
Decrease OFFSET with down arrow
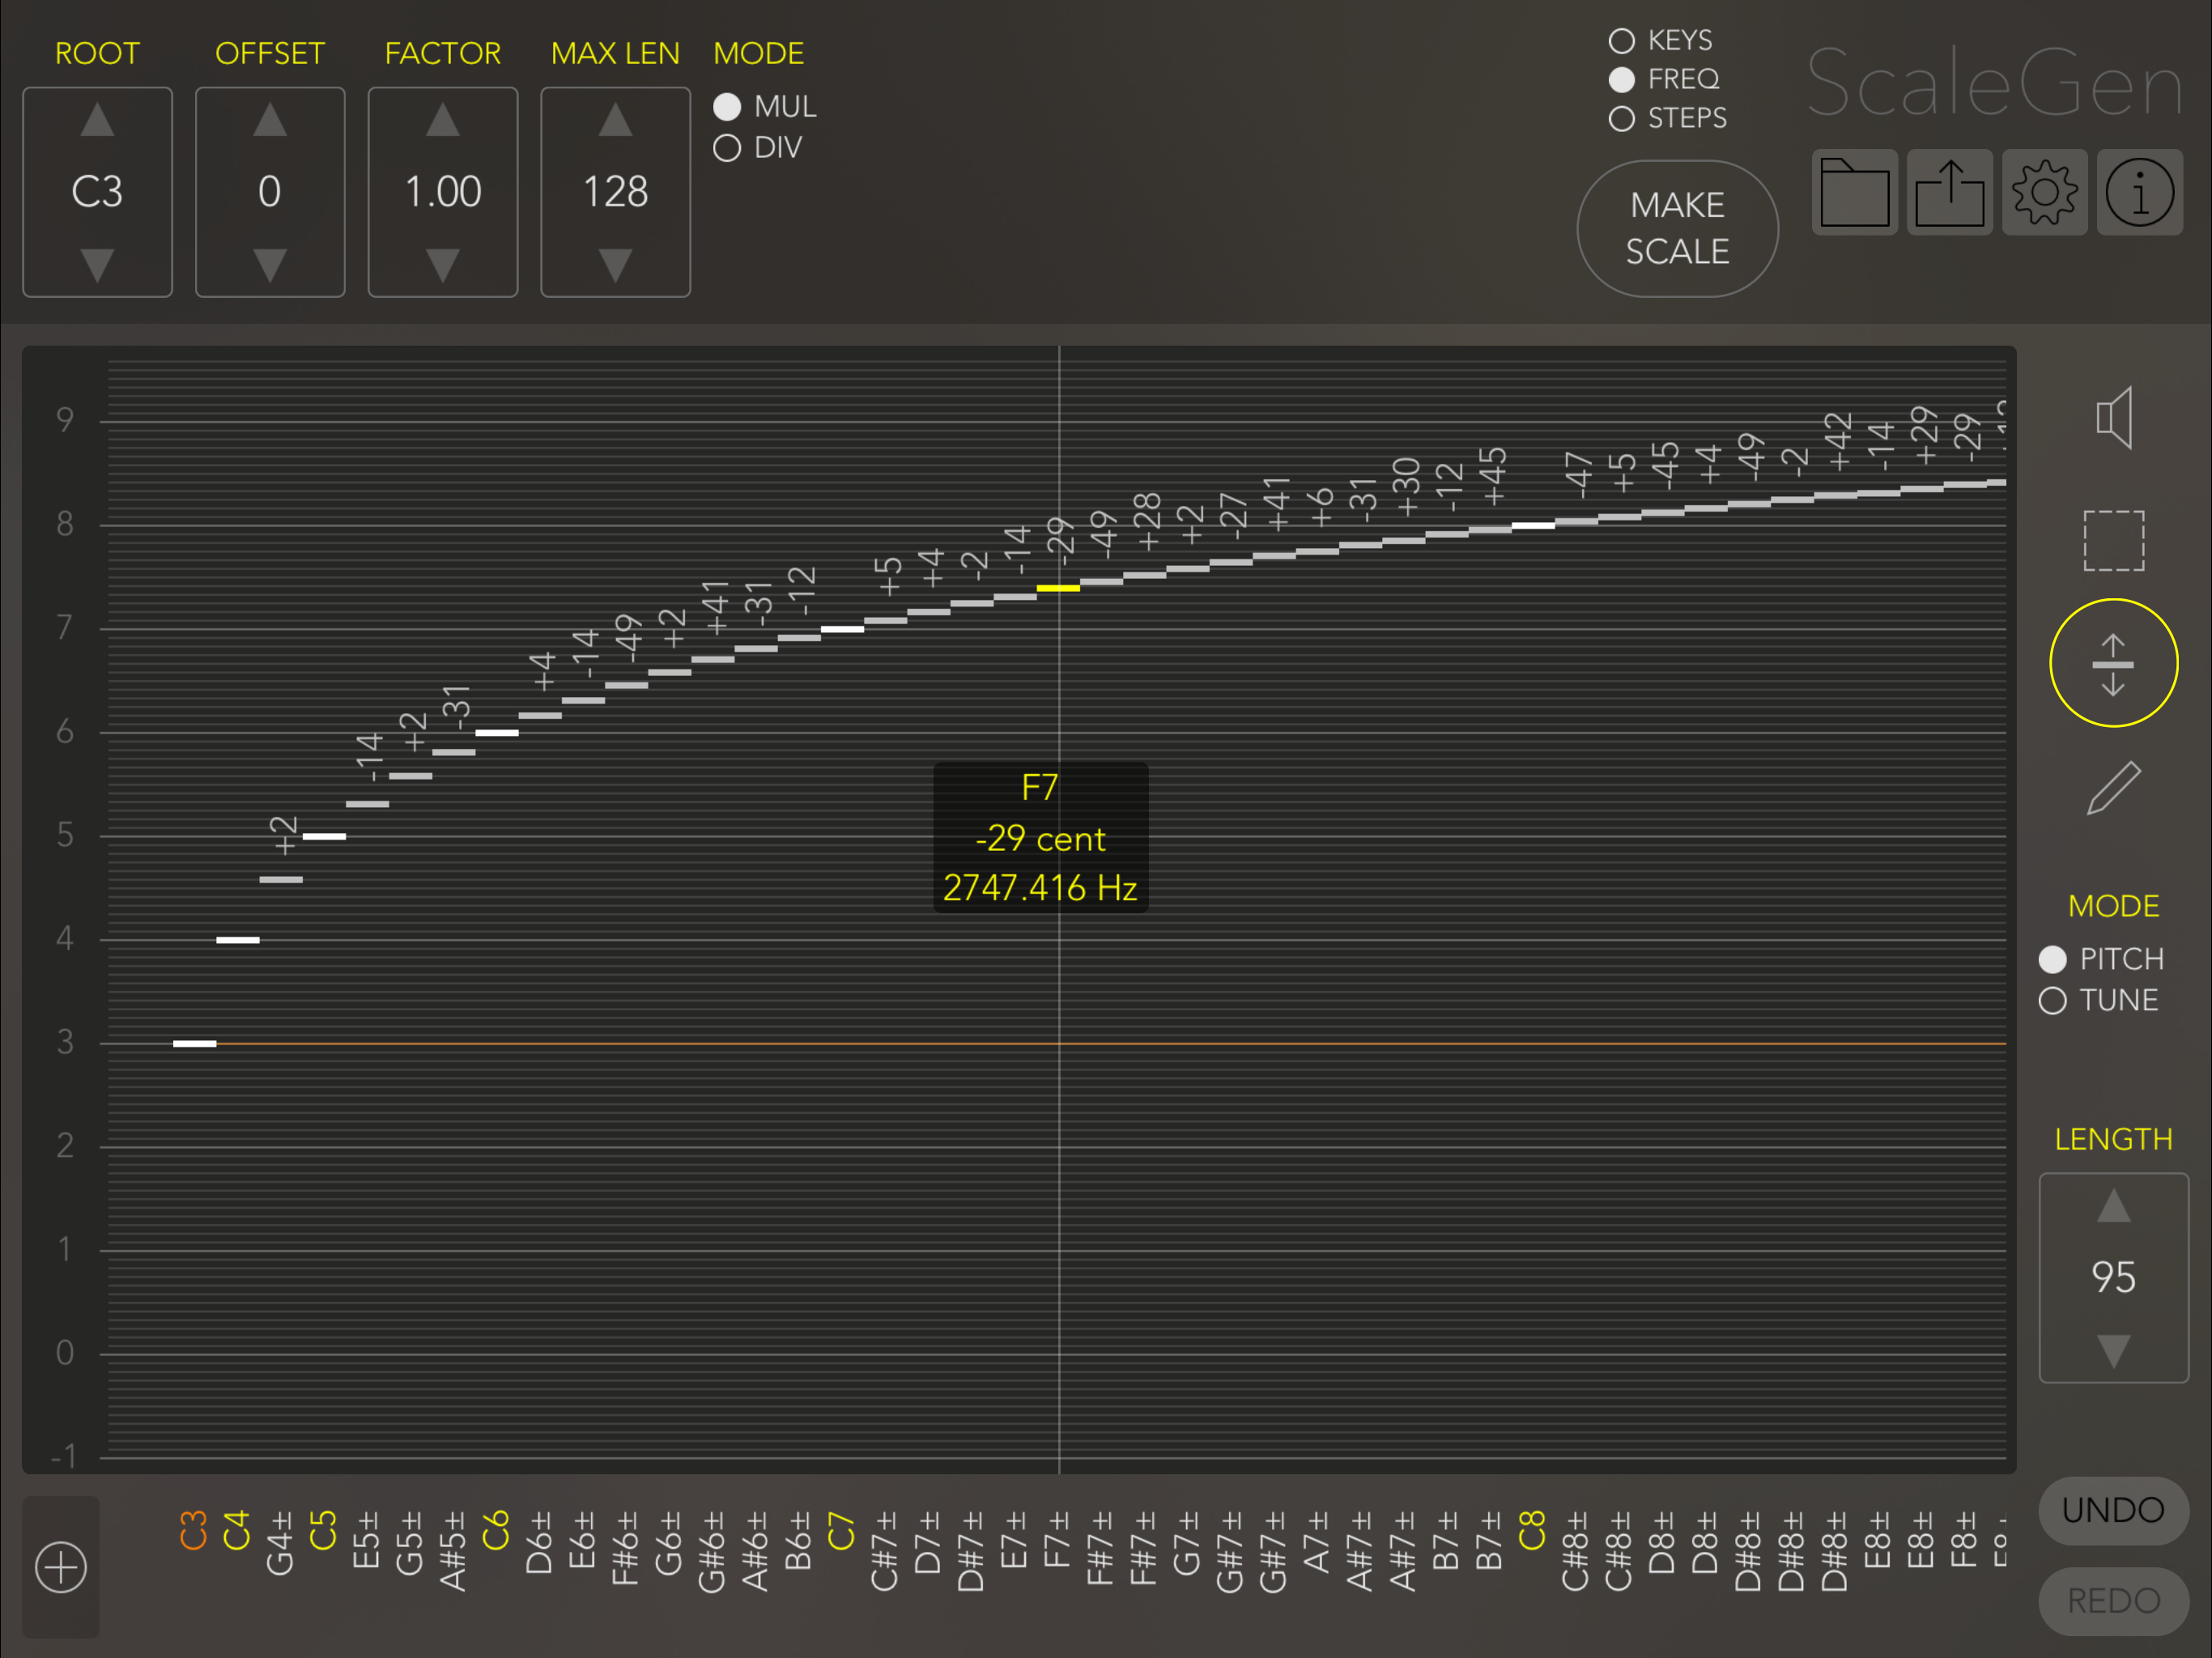pos(270,265)
